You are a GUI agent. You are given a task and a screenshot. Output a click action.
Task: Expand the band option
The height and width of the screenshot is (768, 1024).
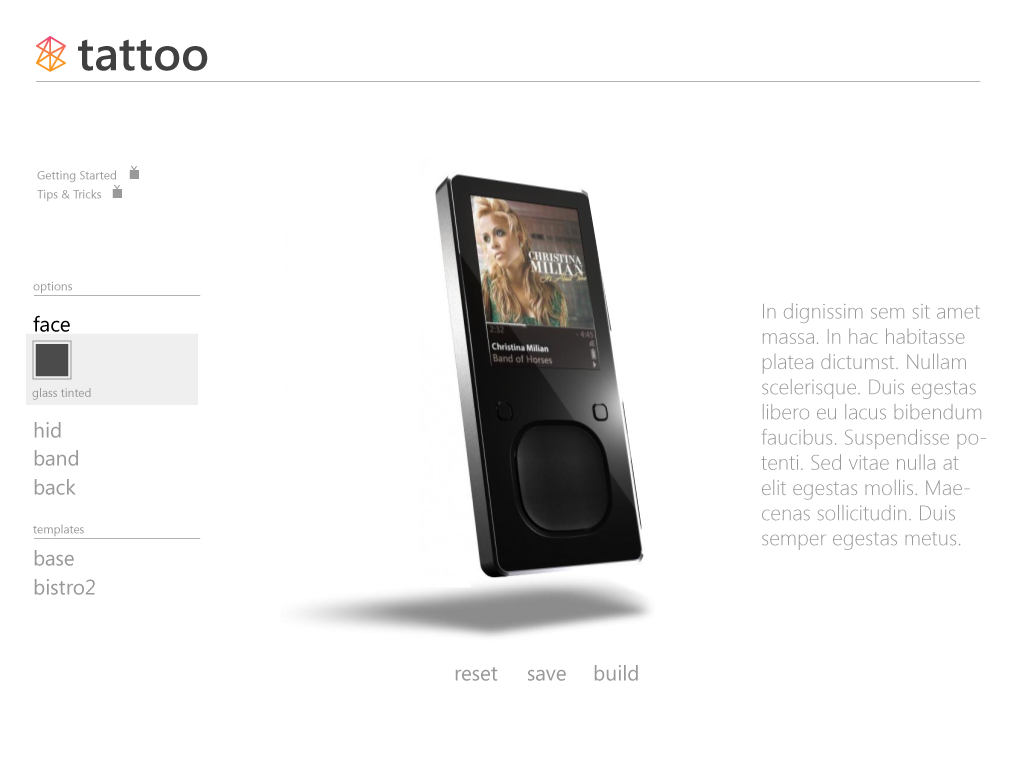pyautogui.click(x=56, y=458)
